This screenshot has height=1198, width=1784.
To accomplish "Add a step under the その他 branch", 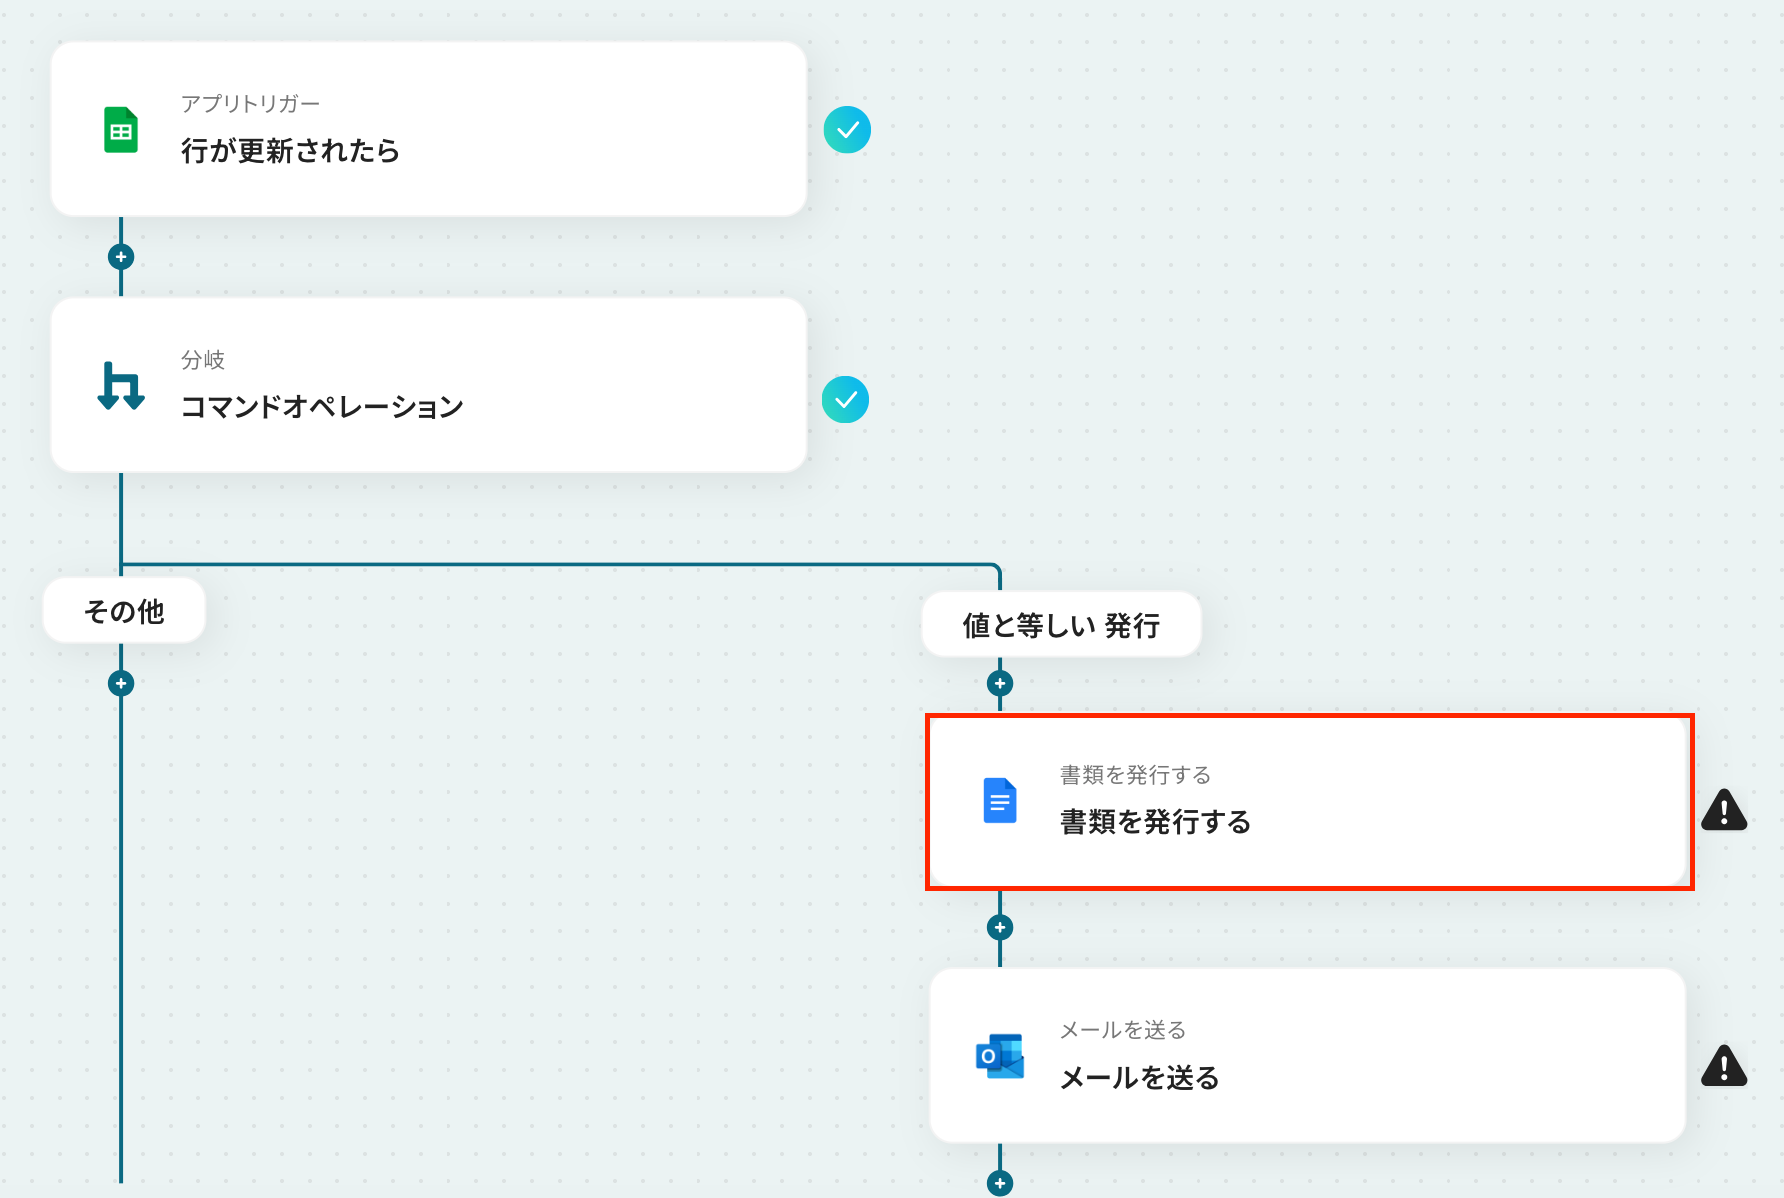I will pos(121,684).
